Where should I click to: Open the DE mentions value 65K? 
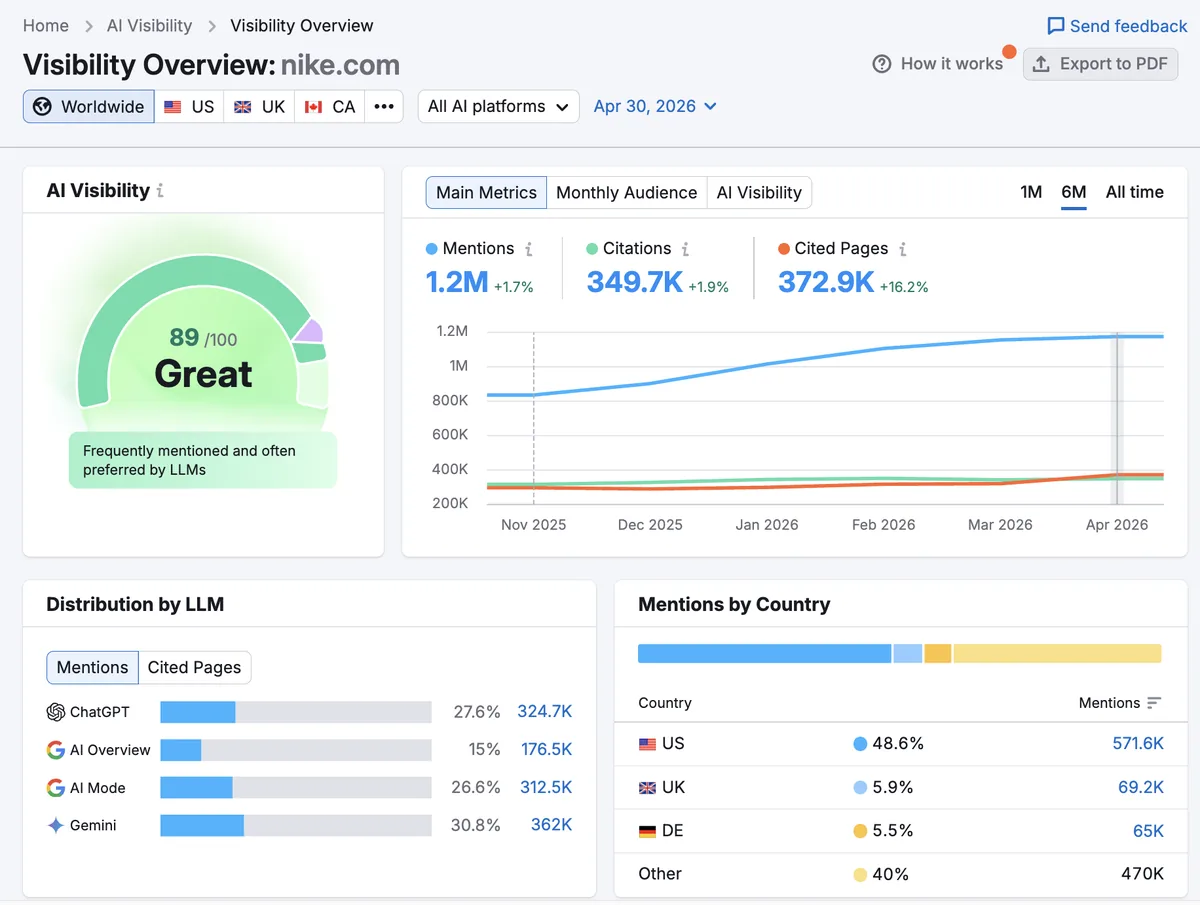click(1148, 831)
